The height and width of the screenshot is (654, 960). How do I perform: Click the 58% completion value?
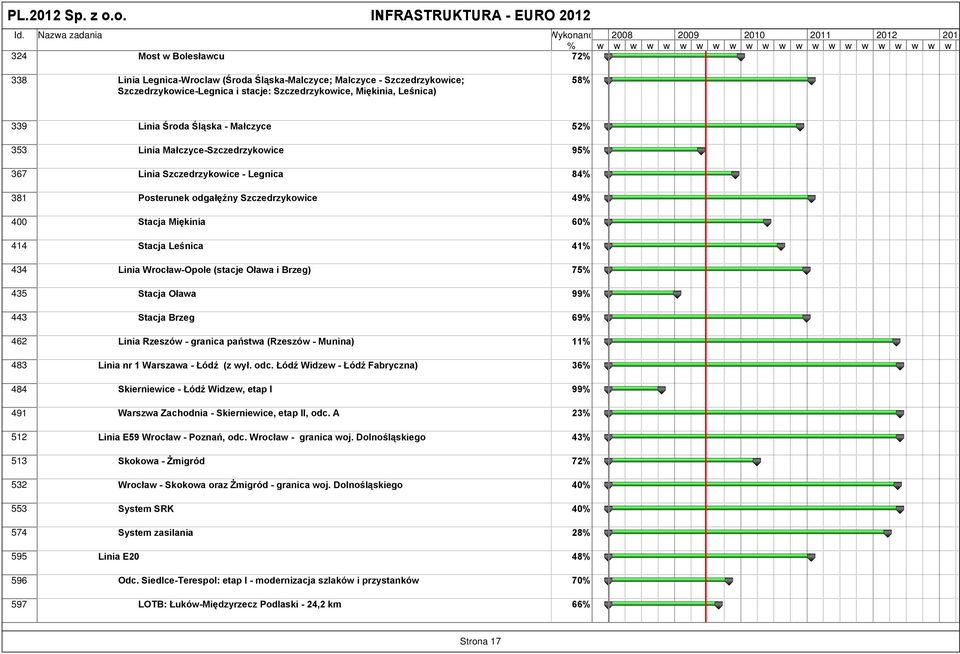581,80
